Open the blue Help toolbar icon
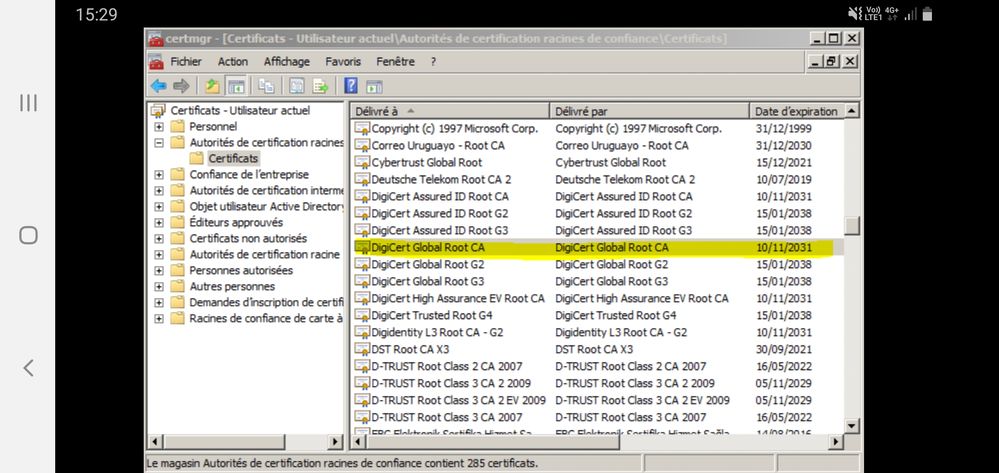999x473 pixels. (x=352, y=86)
